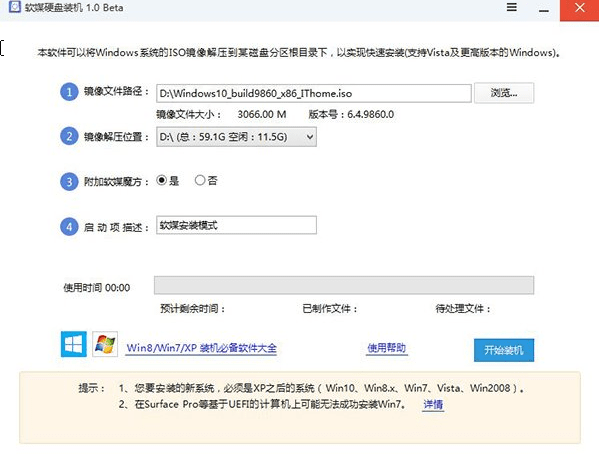Click the 版本号：6.4.9860.0 text
The height and width of the screenshot is (454, 599).
(x=351, y=114)
